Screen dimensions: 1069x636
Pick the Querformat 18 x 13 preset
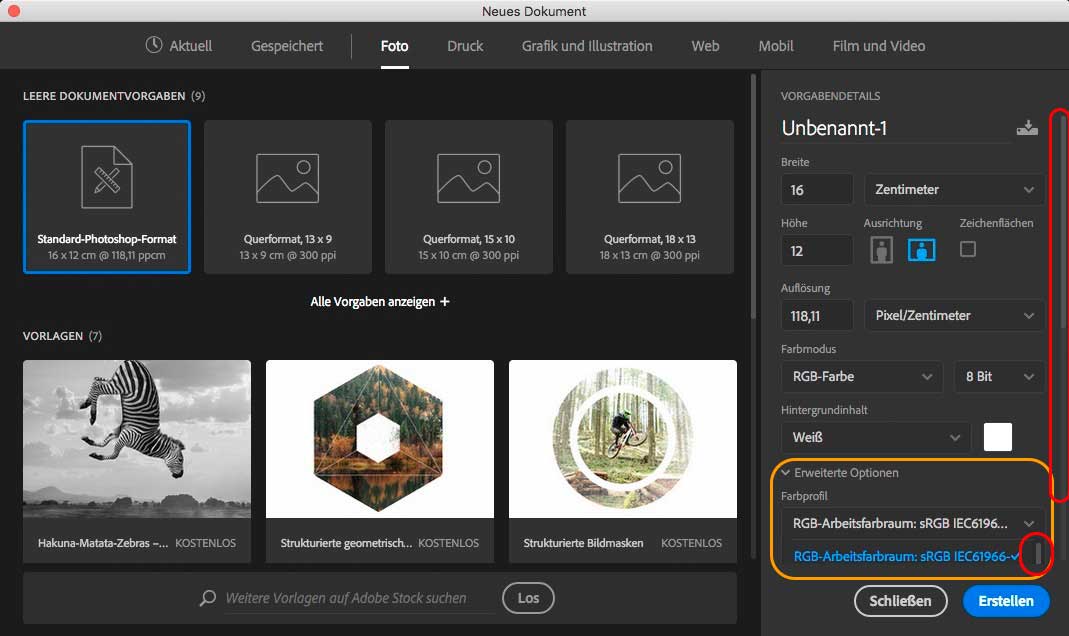click(x=649, y=197)
